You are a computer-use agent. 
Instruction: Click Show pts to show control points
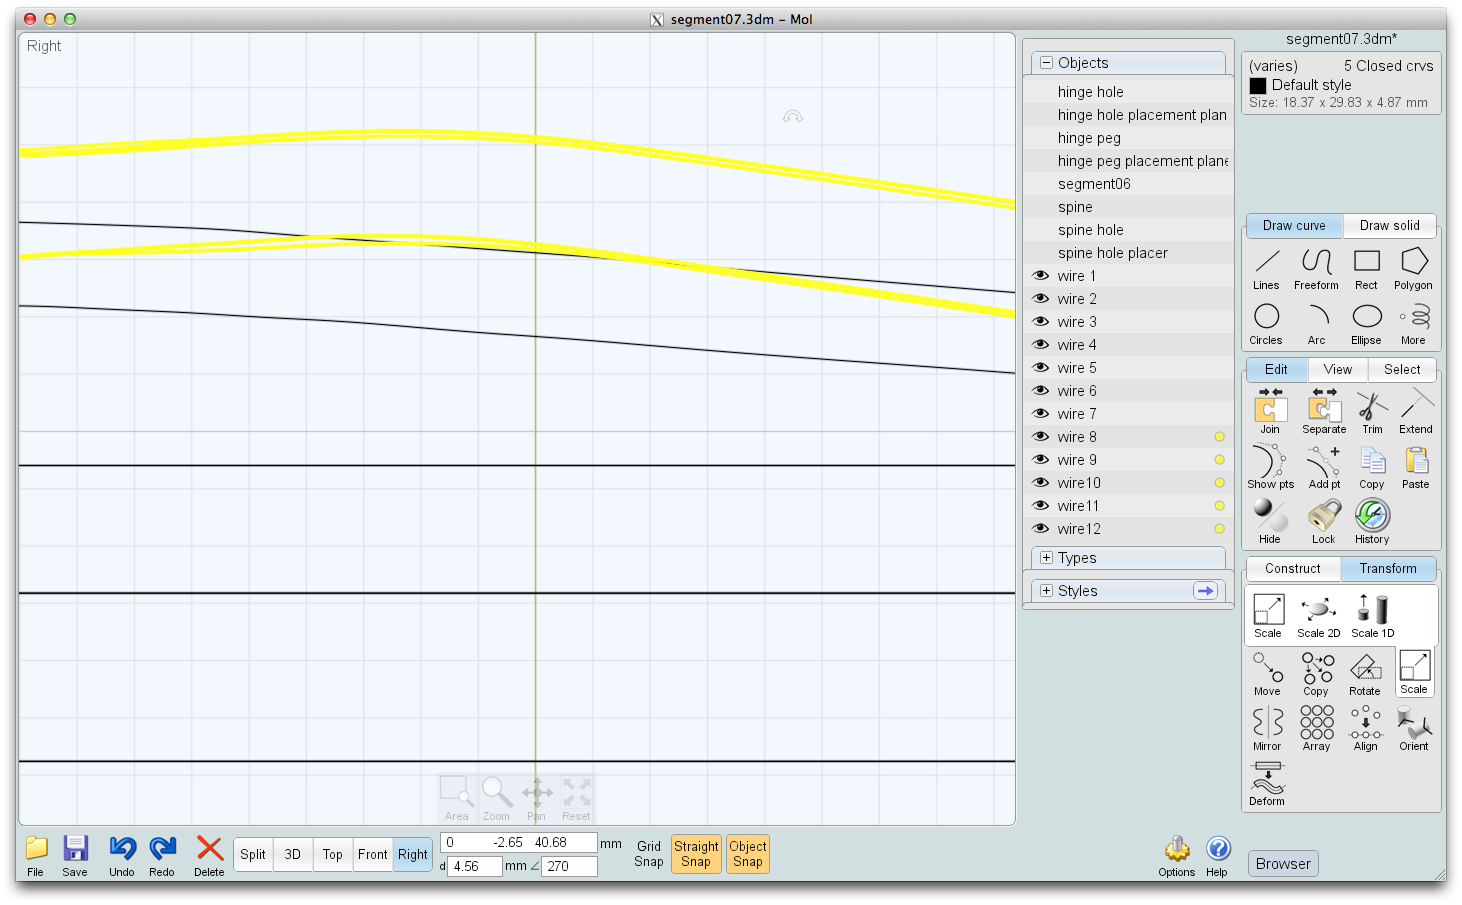pos(1270,466)
